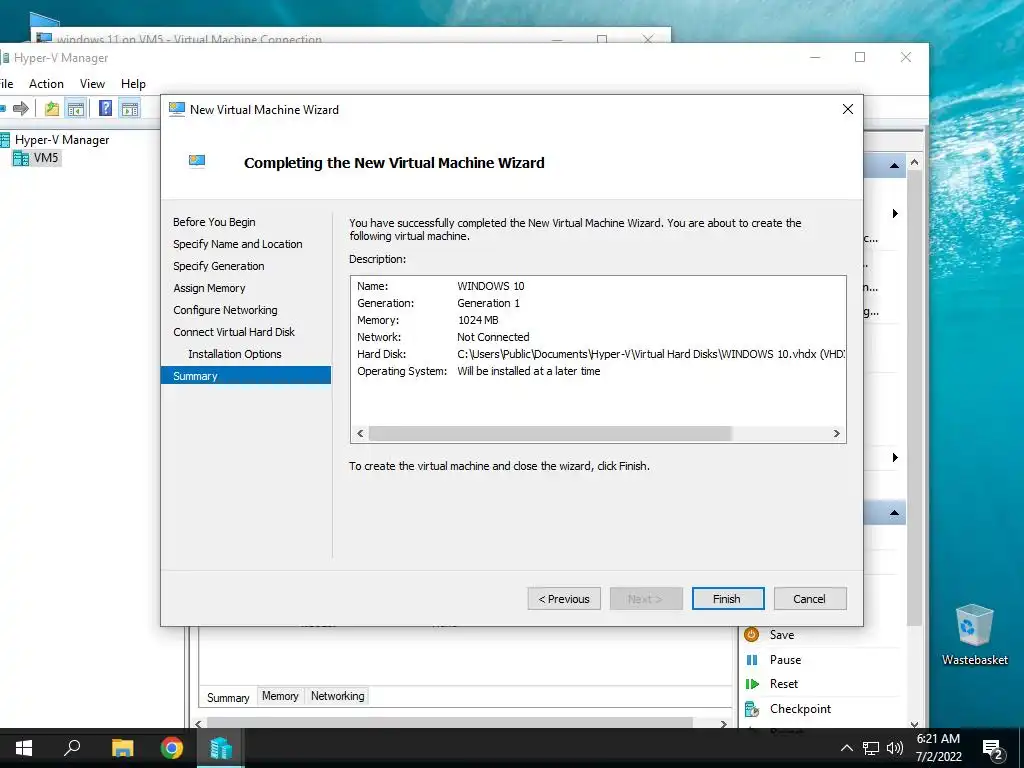The image size is (1024, 768).
Task: Open File Explorer from the taskbar
Action: [122, 748]
